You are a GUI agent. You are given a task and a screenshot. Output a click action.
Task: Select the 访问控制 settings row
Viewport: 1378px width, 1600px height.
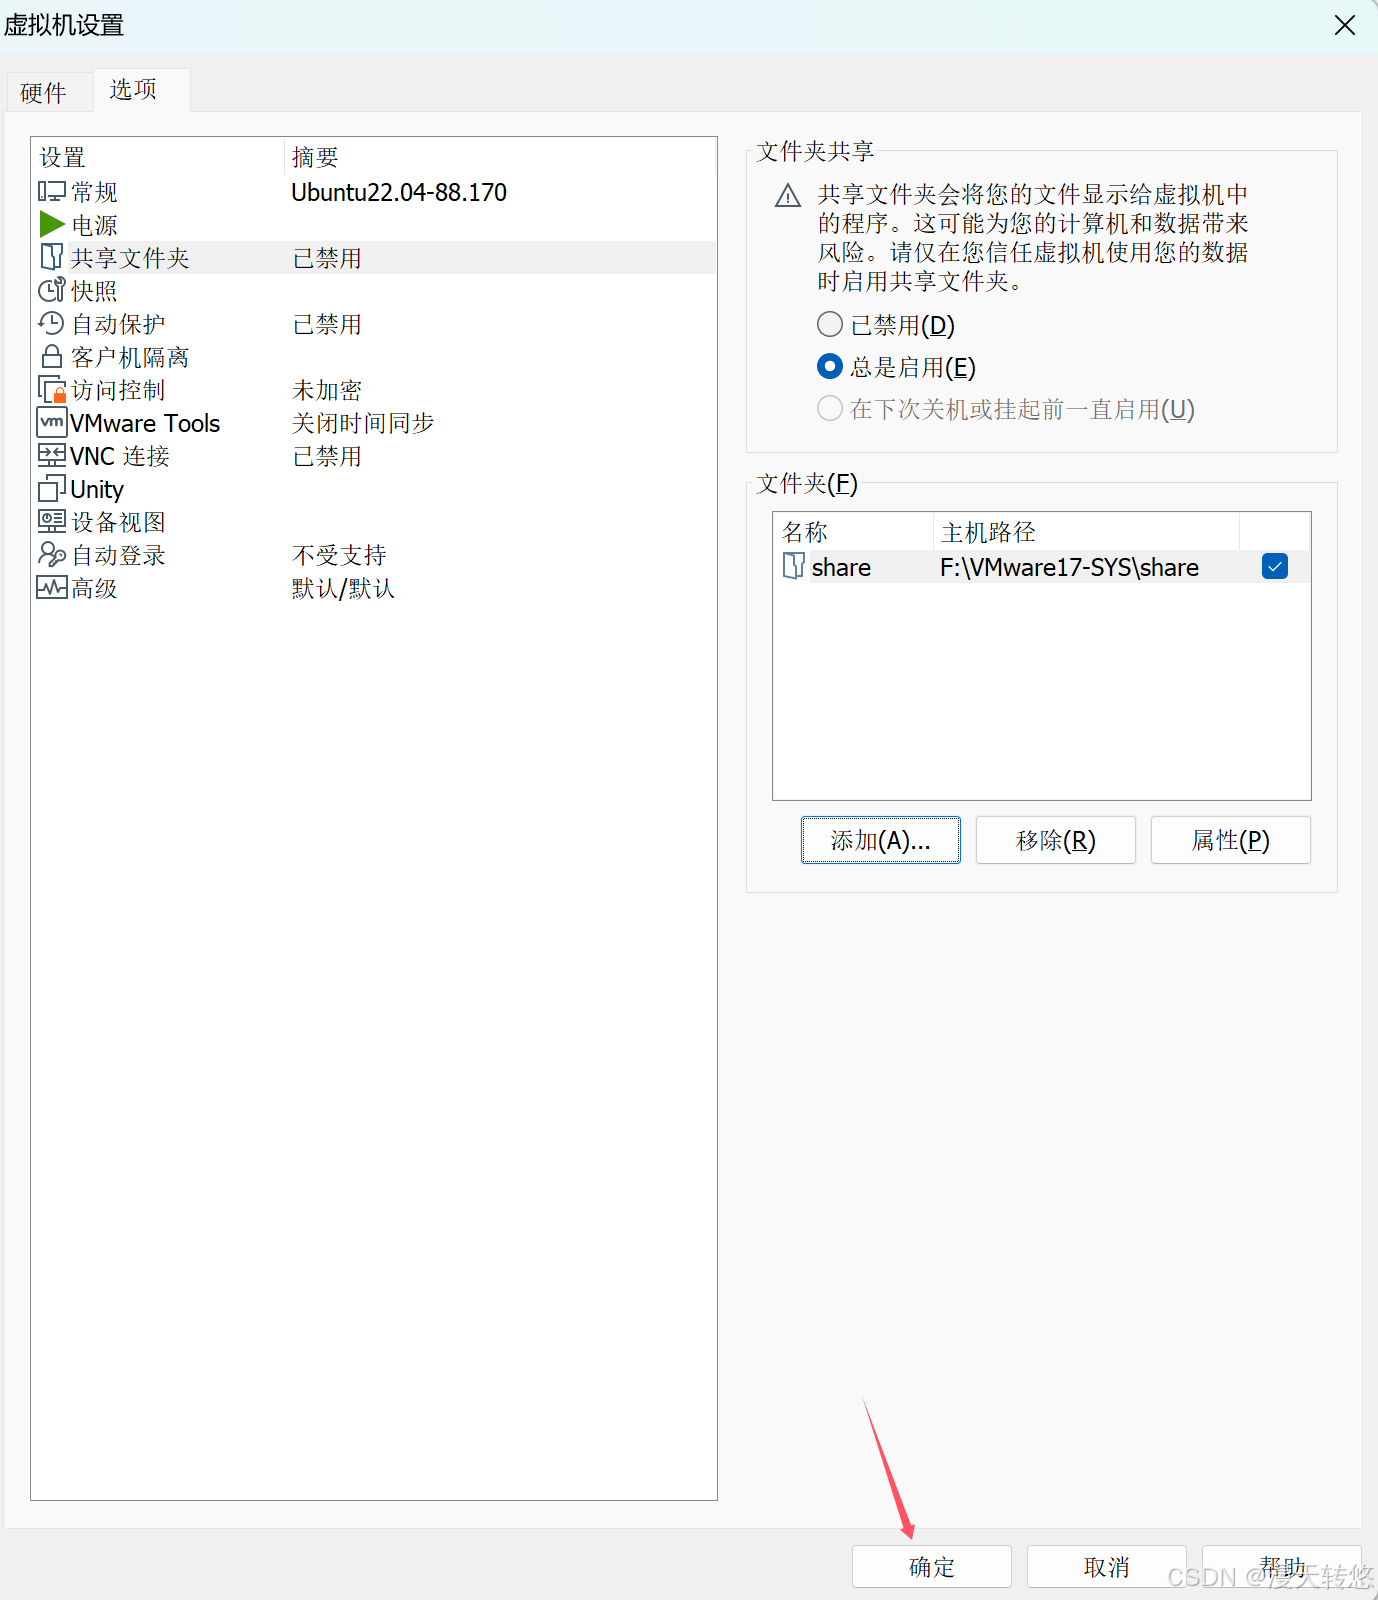tap(374, 389)
